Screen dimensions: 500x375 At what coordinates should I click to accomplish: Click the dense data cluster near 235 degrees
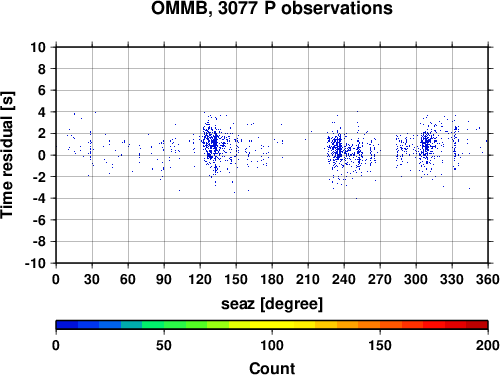pos(337,148)
